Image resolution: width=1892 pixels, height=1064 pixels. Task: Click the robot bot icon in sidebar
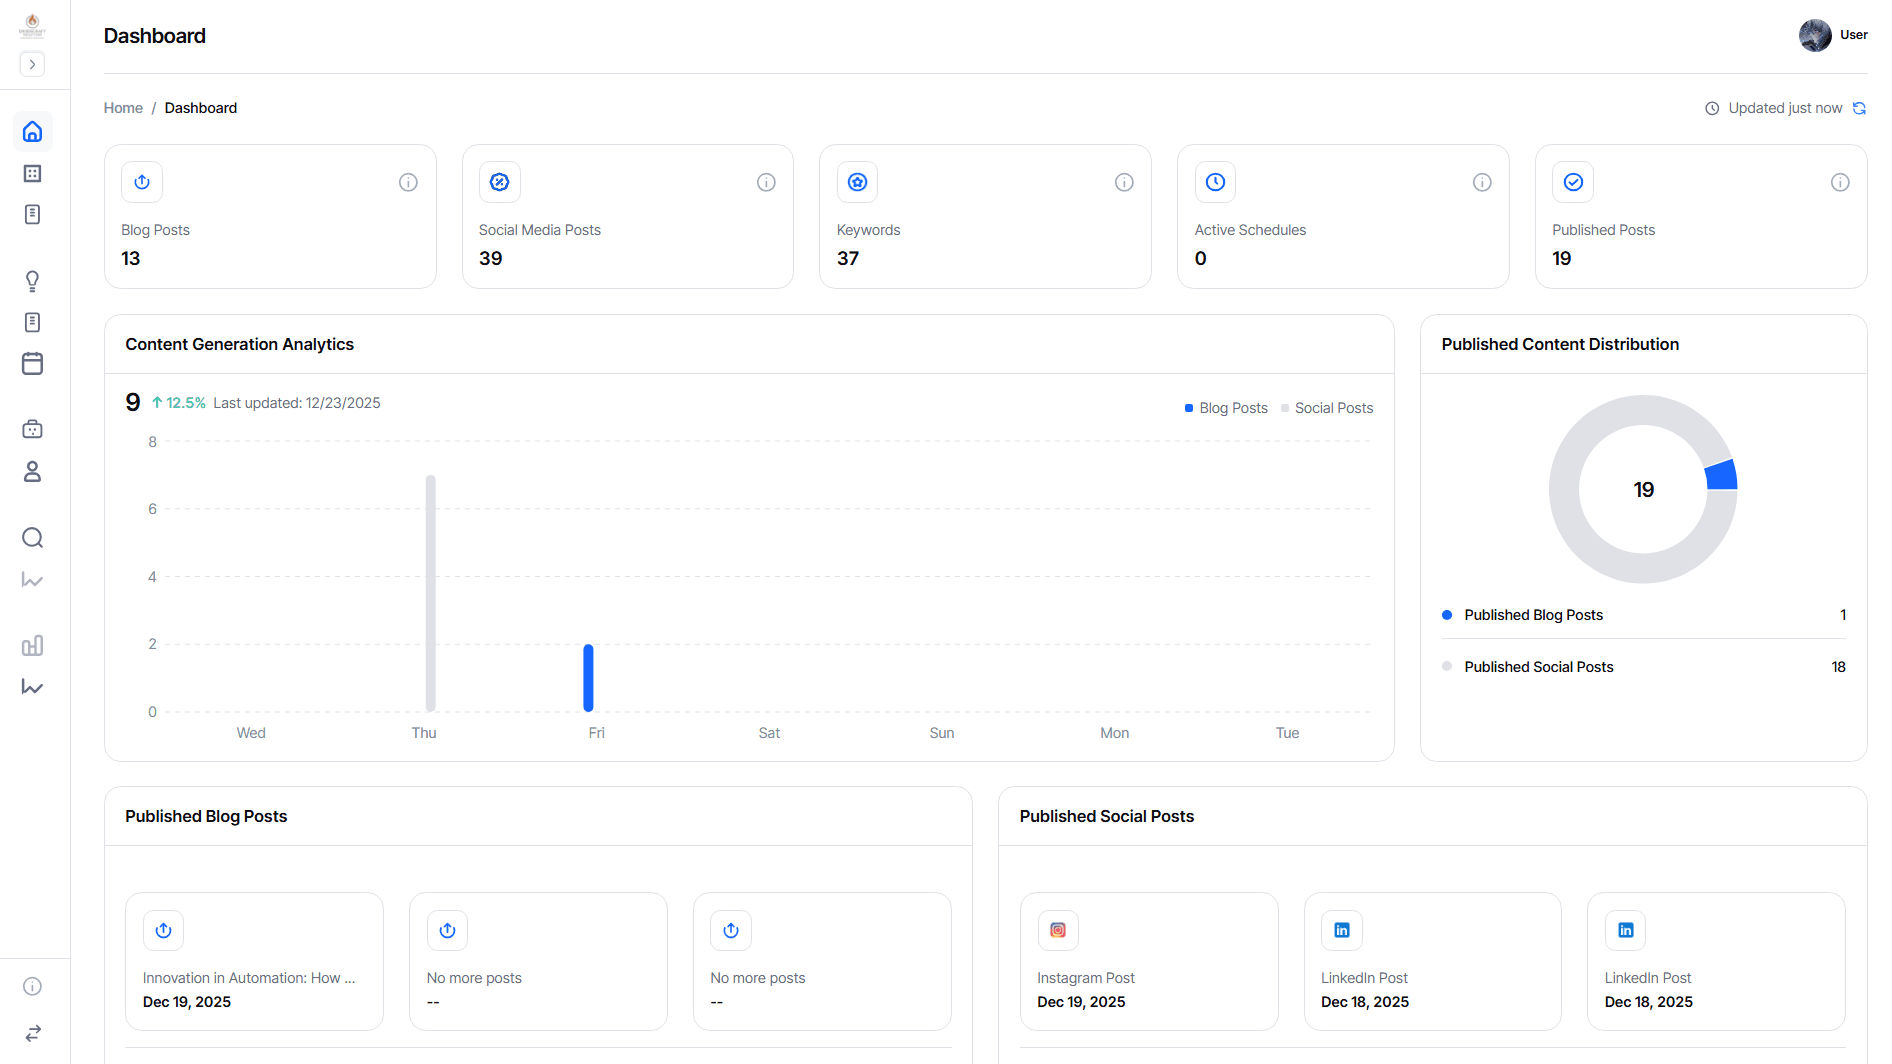click(32, 429)
